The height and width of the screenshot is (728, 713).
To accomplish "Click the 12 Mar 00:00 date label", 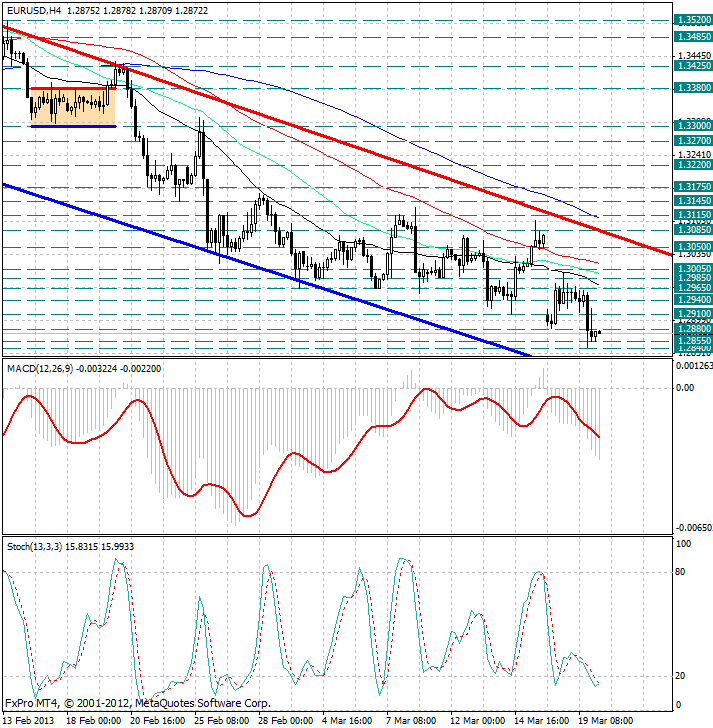I will [x=478, y=720].
